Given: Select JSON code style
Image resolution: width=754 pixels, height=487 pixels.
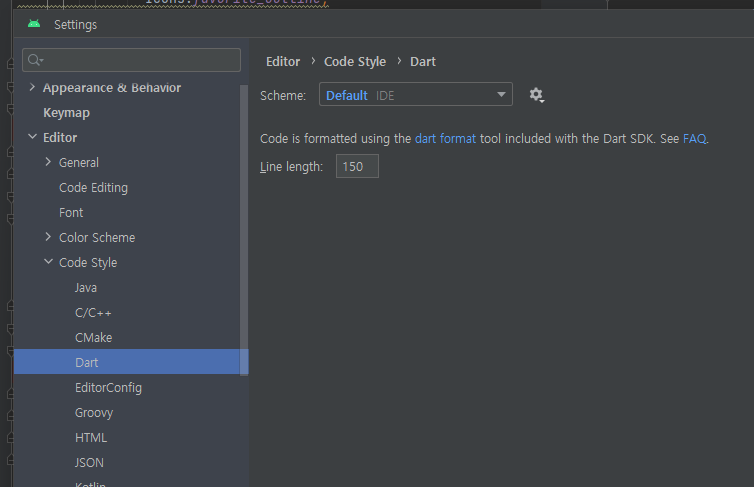Looking at the screenshot, I should coord(89,462).
